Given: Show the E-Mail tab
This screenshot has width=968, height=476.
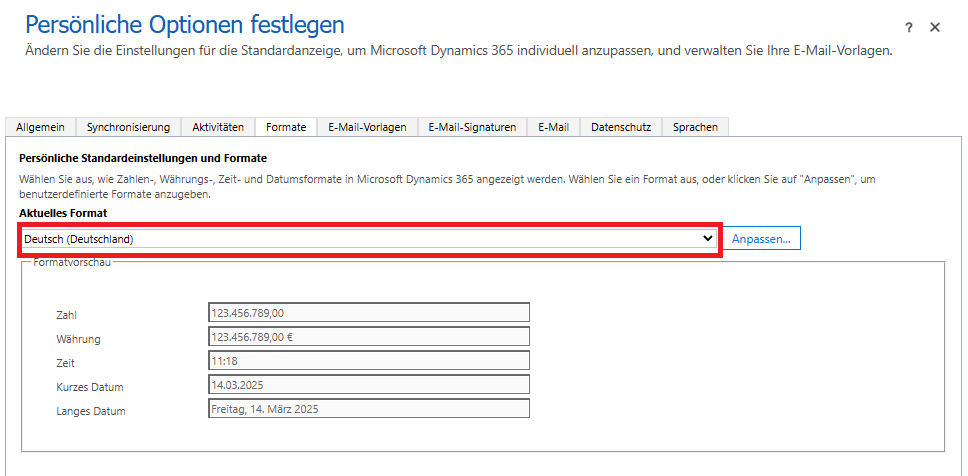Looking at the screenshot, I should coord(553,127).
